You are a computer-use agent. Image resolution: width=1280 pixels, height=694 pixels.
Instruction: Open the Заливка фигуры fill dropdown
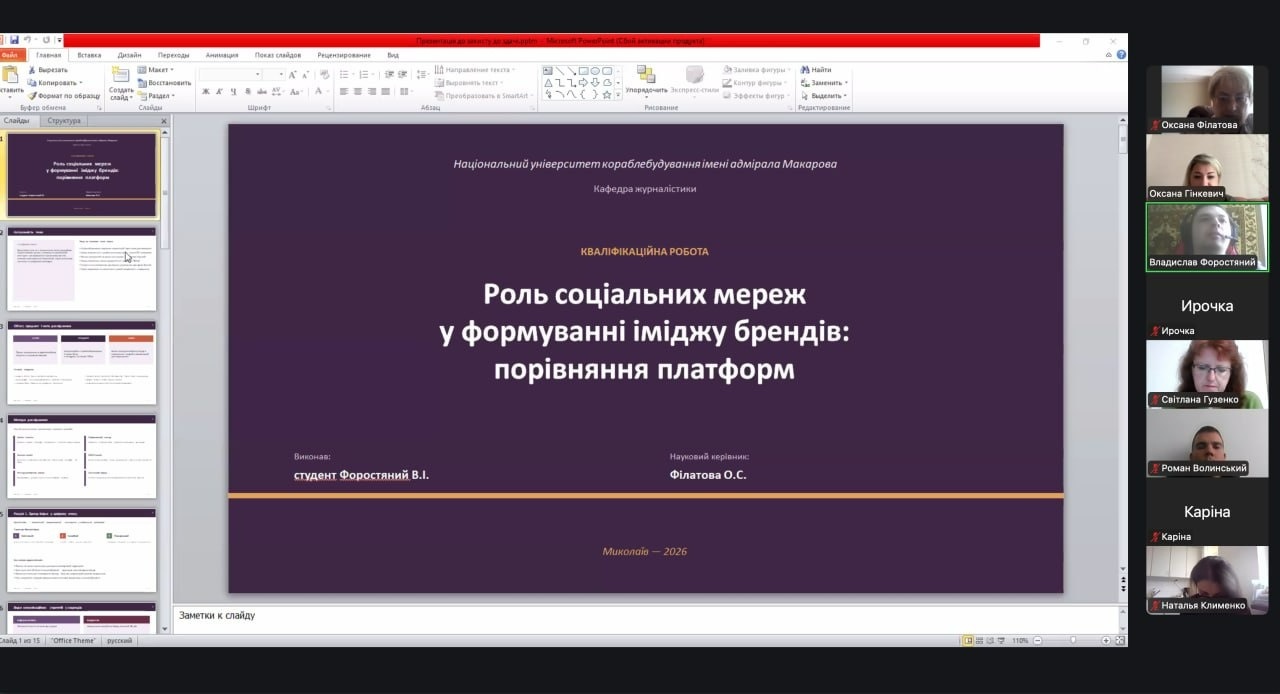point(756,70)
